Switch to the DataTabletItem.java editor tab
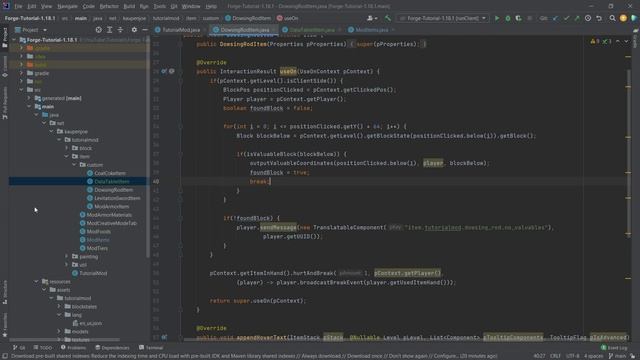This screenshot has width=640, height=360. pos(312,30)
